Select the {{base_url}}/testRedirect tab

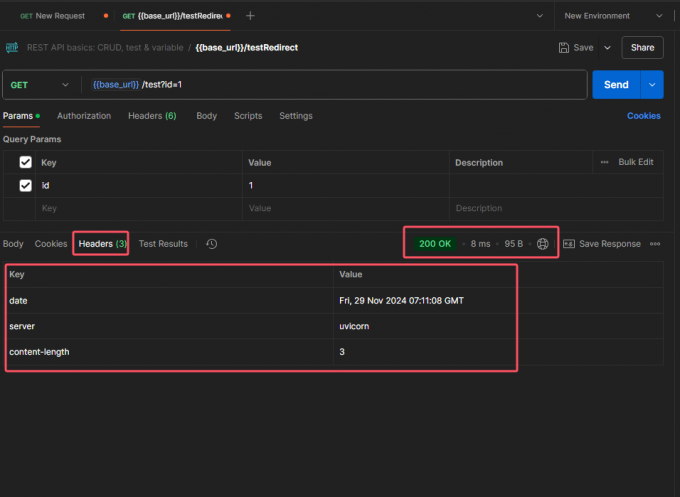175,16
